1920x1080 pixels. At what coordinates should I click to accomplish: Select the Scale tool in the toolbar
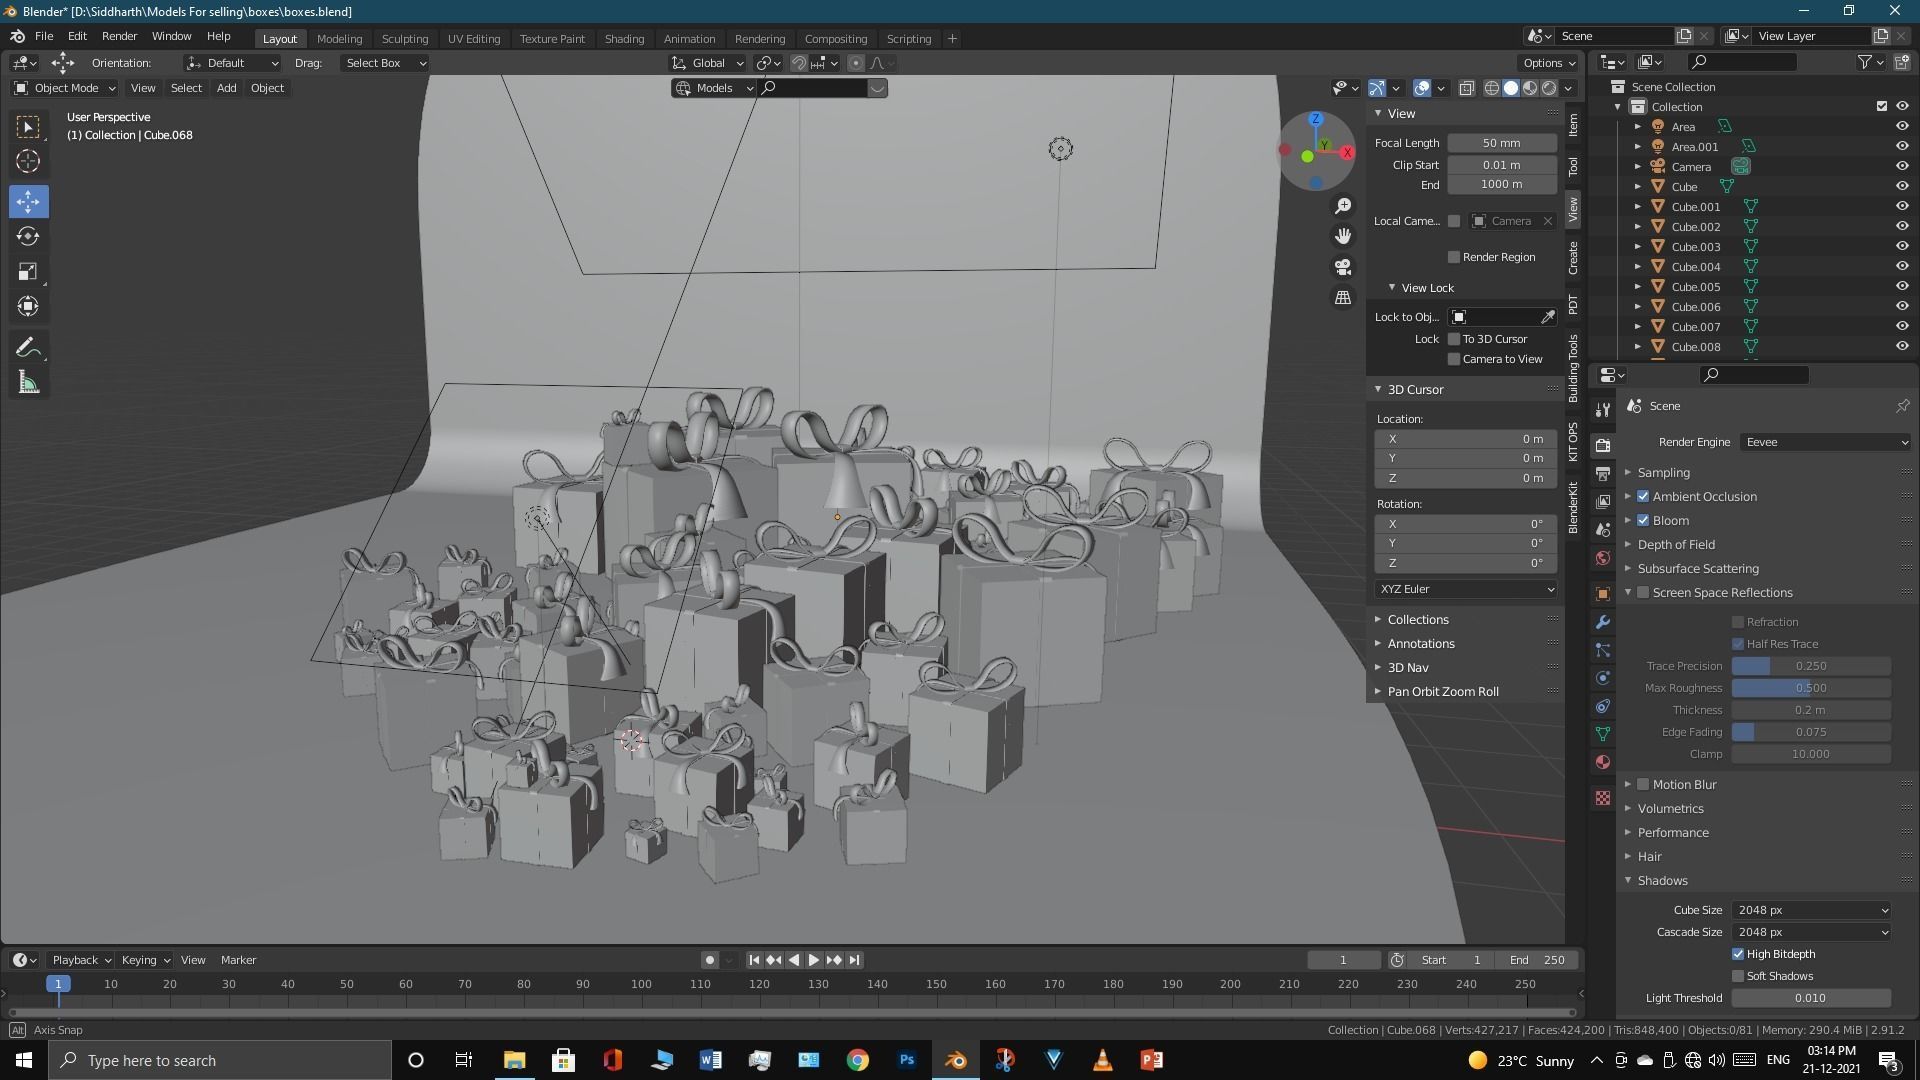[x=28, y=272]
